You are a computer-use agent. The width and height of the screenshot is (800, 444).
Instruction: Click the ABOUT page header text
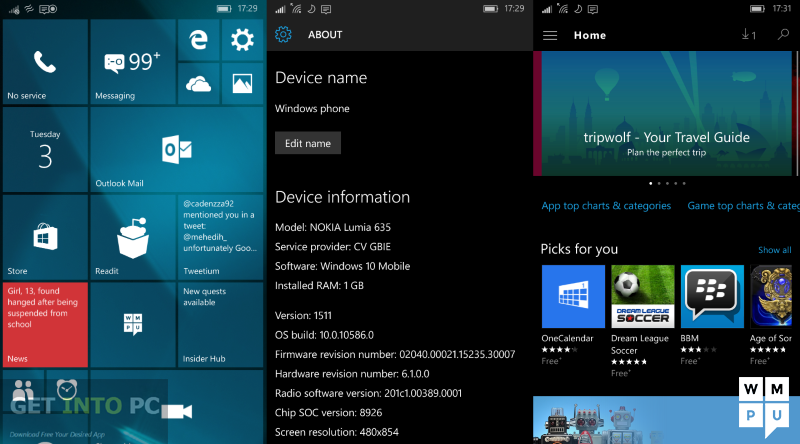click(325, 35)
